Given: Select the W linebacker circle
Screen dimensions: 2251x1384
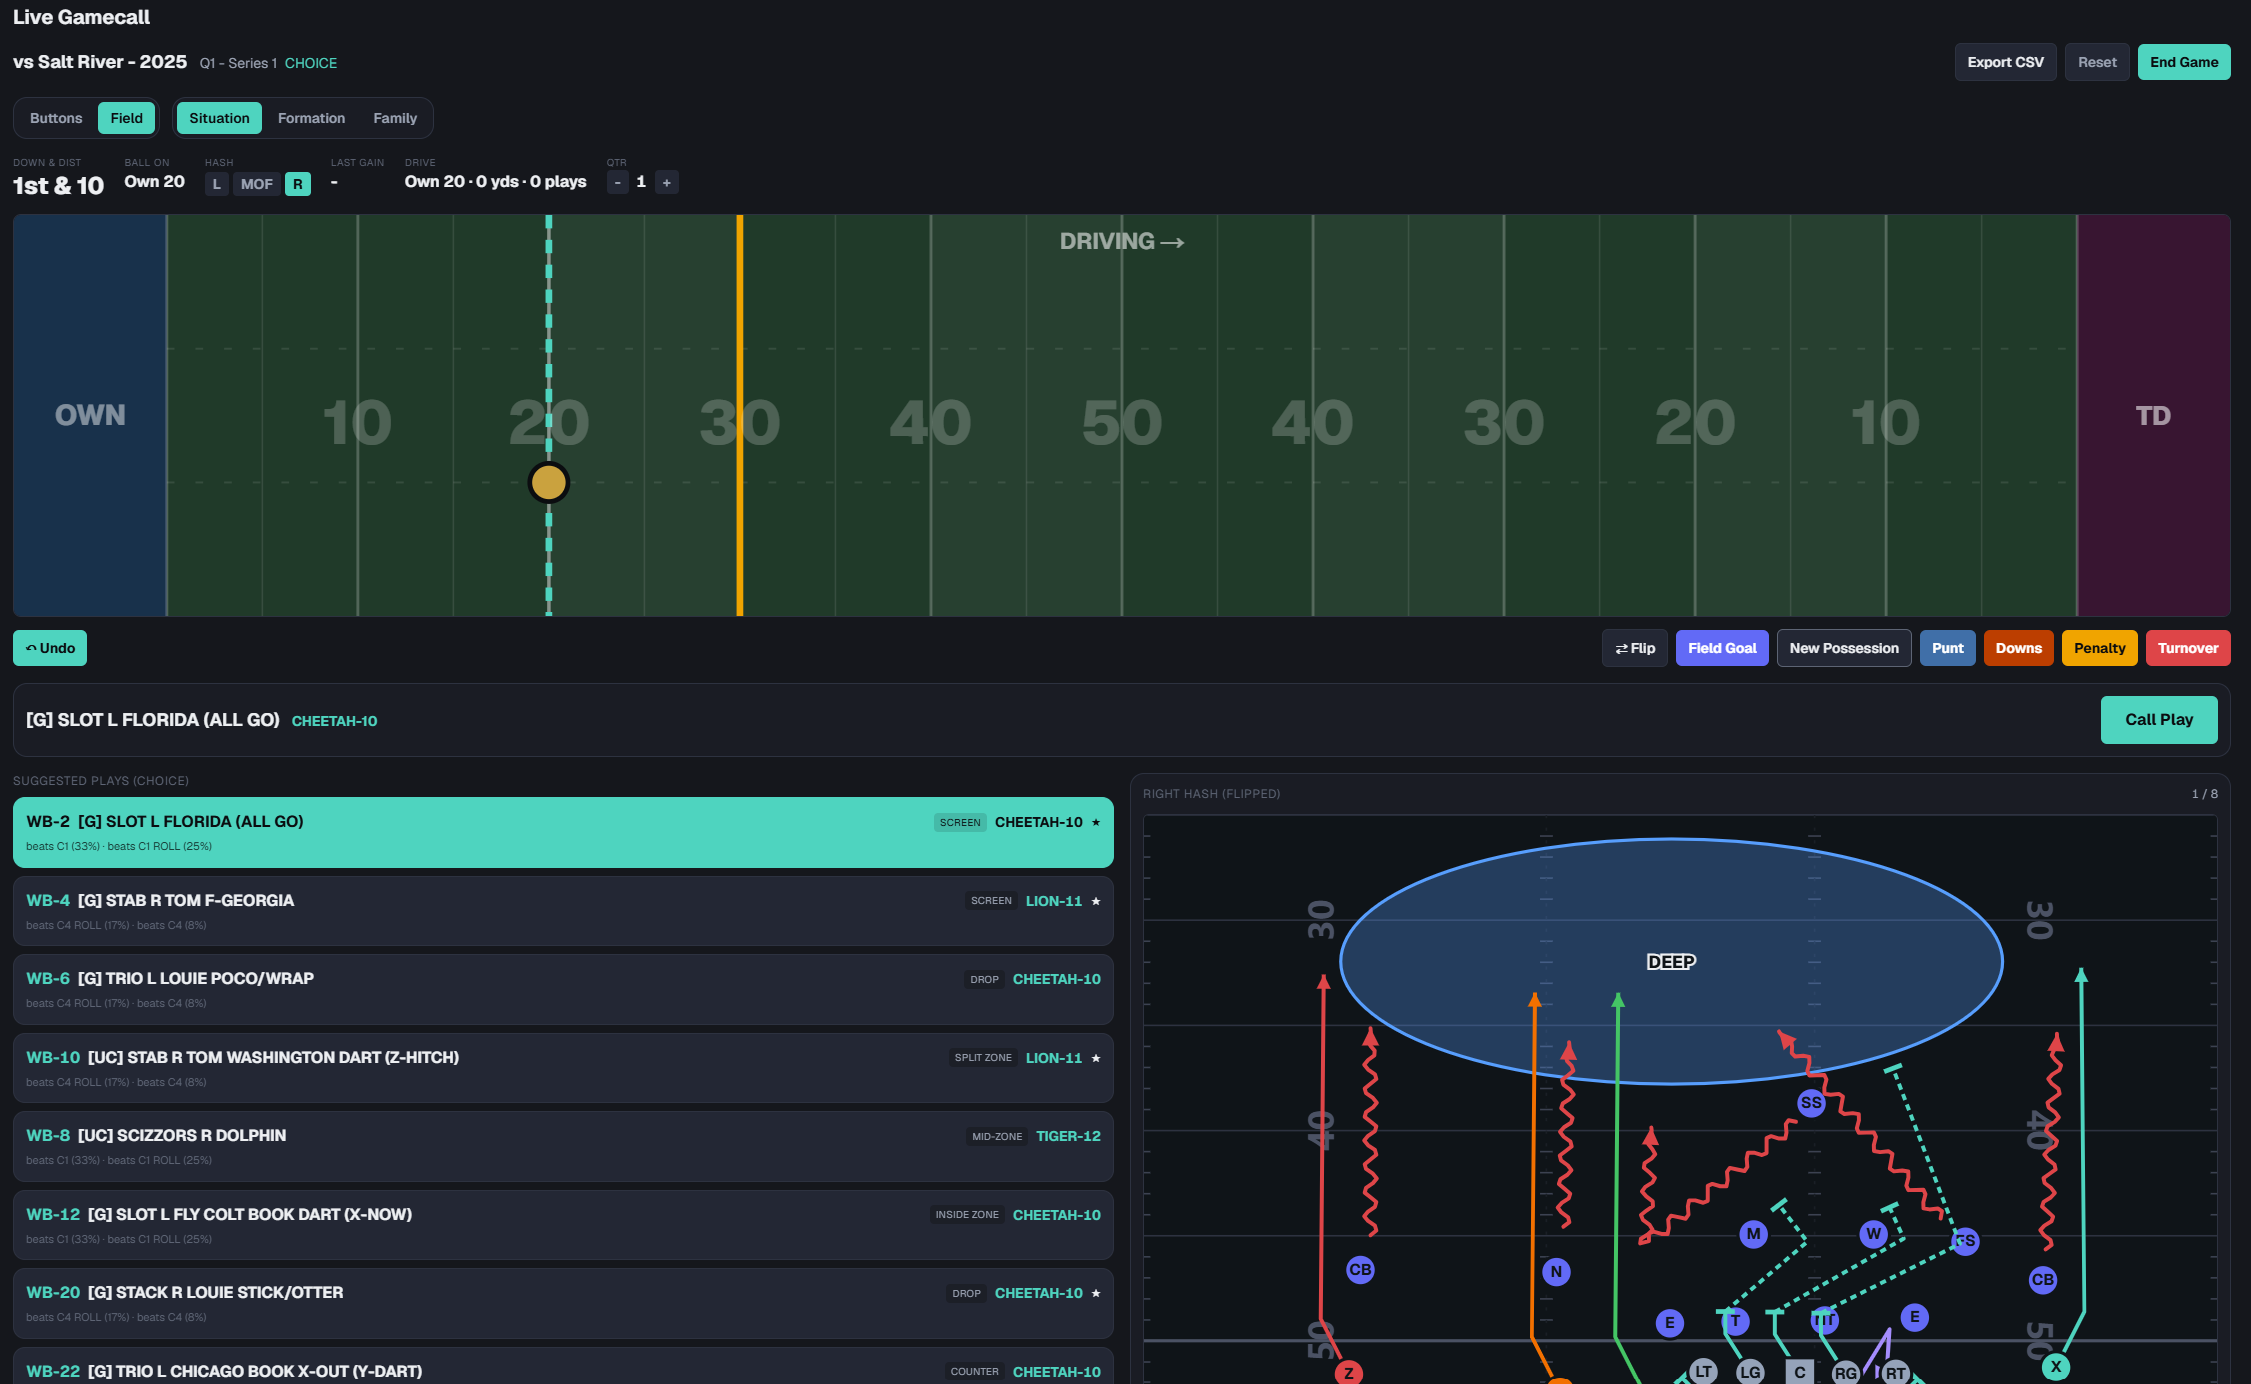Looking at the screenshot, I should [x=1874, y=1234].
